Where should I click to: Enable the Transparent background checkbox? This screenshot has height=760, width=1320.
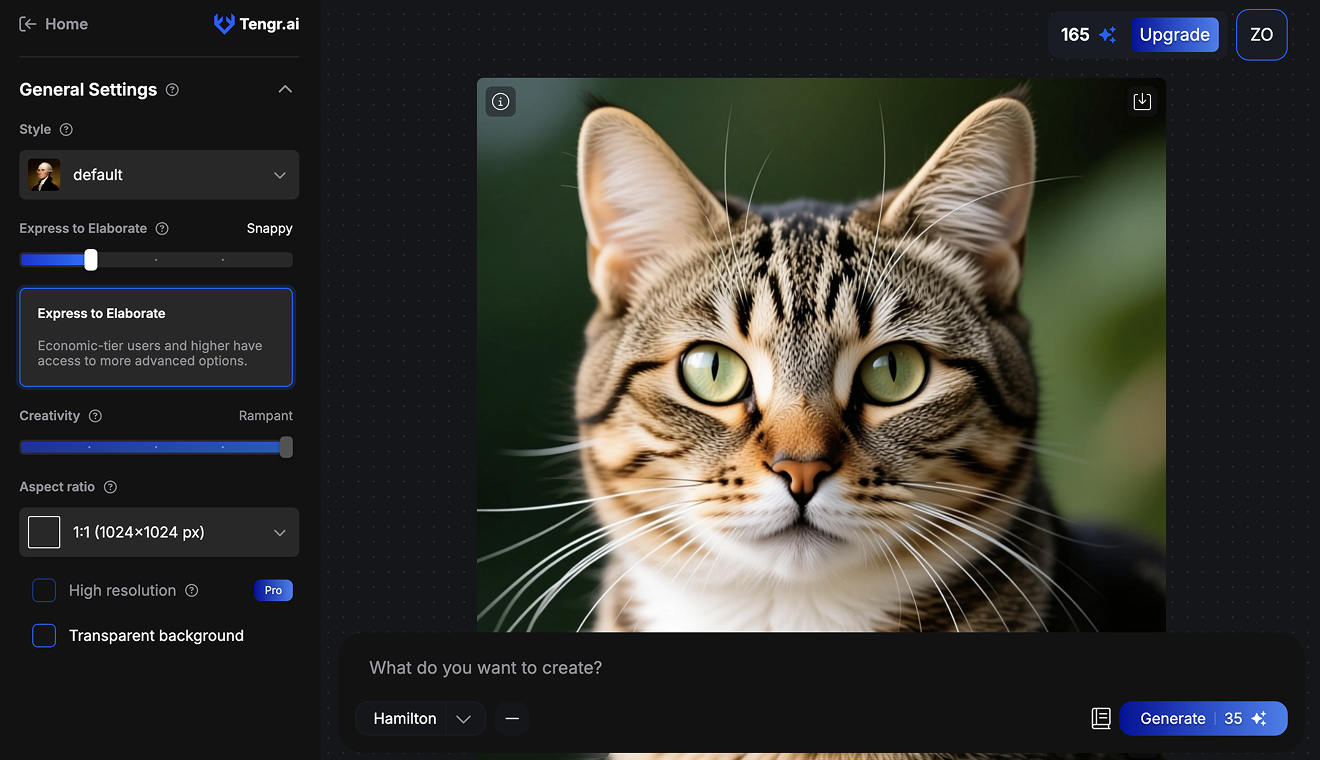coord(44,635)
